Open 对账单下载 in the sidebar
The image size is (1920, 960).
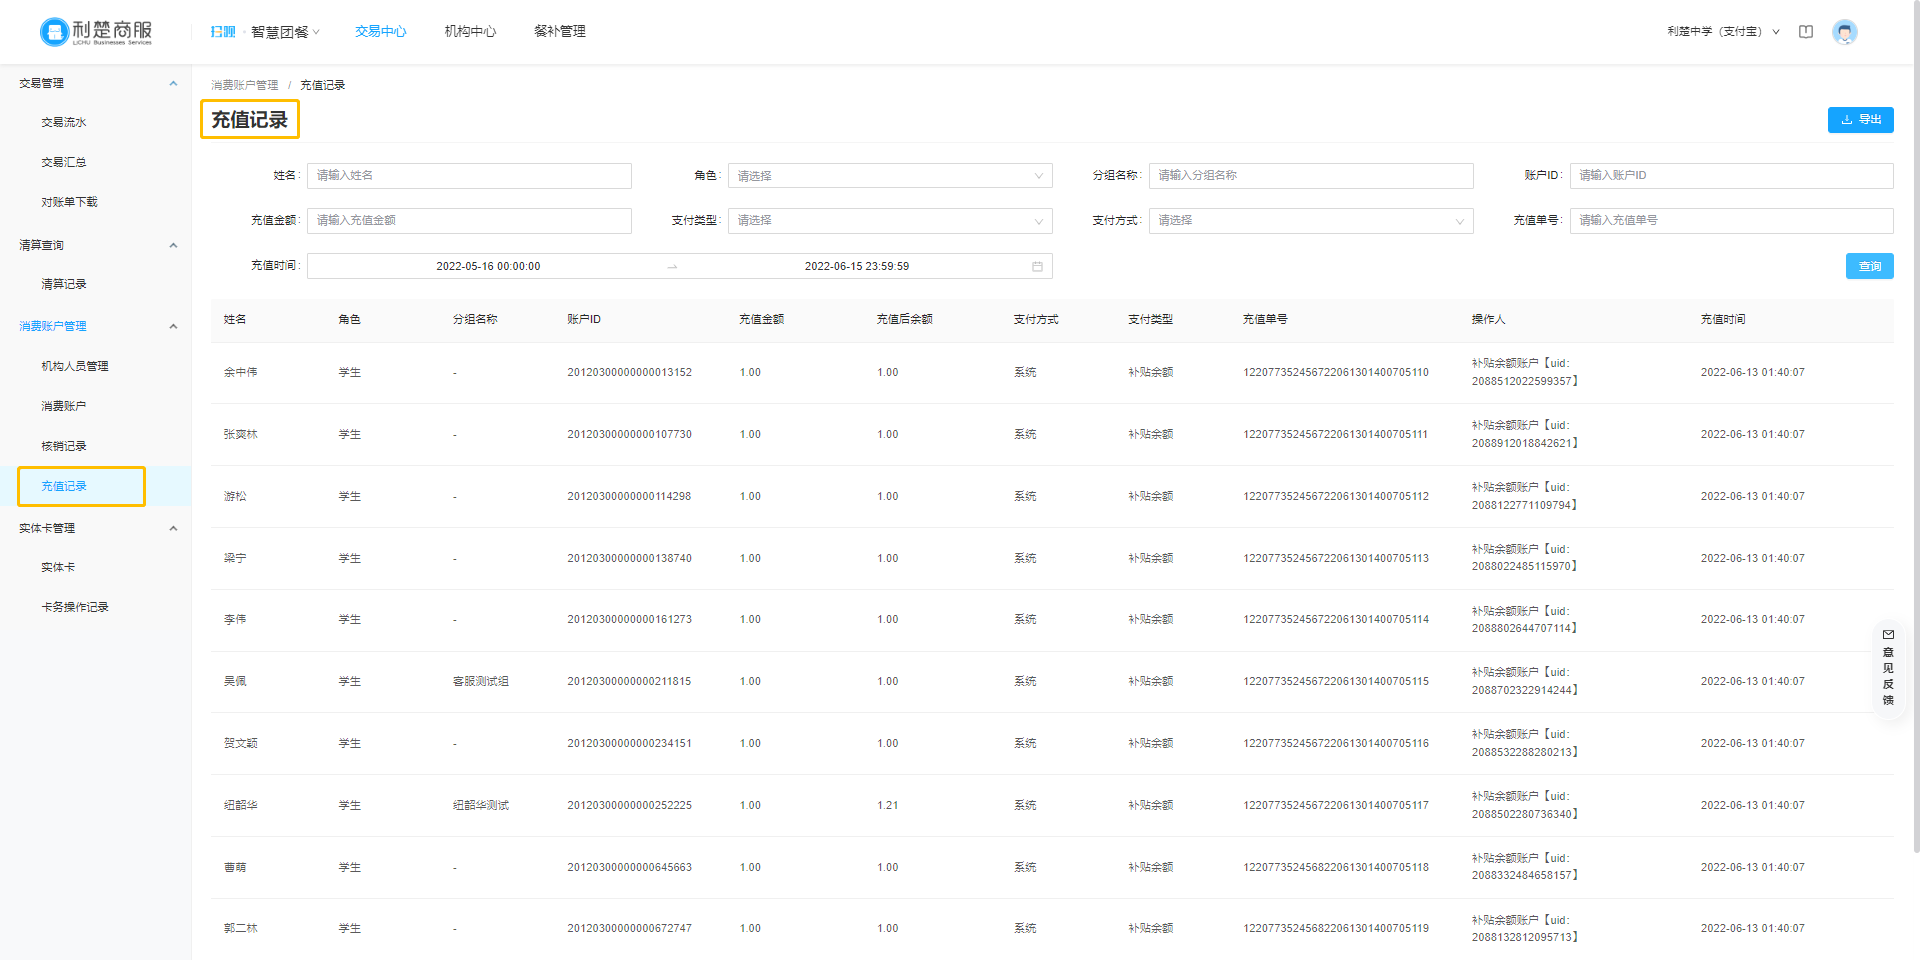[x=69, y=202]
